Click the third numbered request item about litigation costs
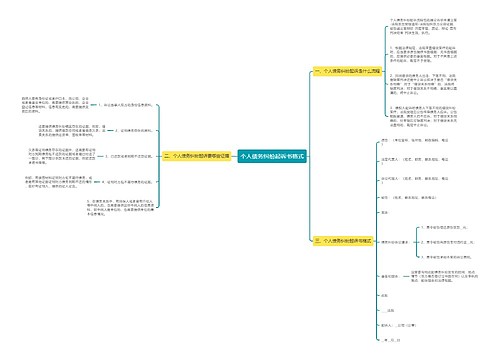The image size is (500, 360). click(x=446, y=257)
